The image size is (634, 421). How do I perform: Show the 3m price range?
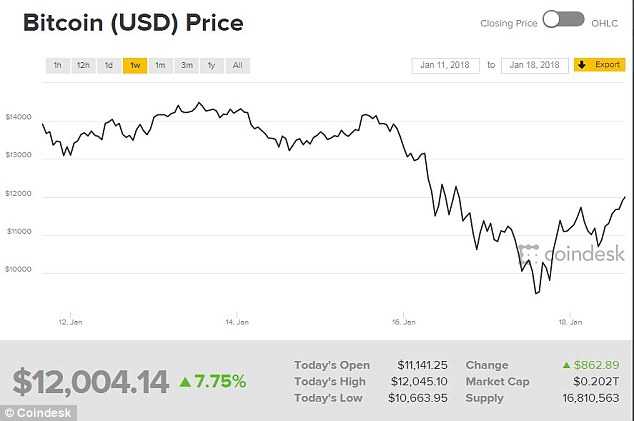click(x=186, y=66)
